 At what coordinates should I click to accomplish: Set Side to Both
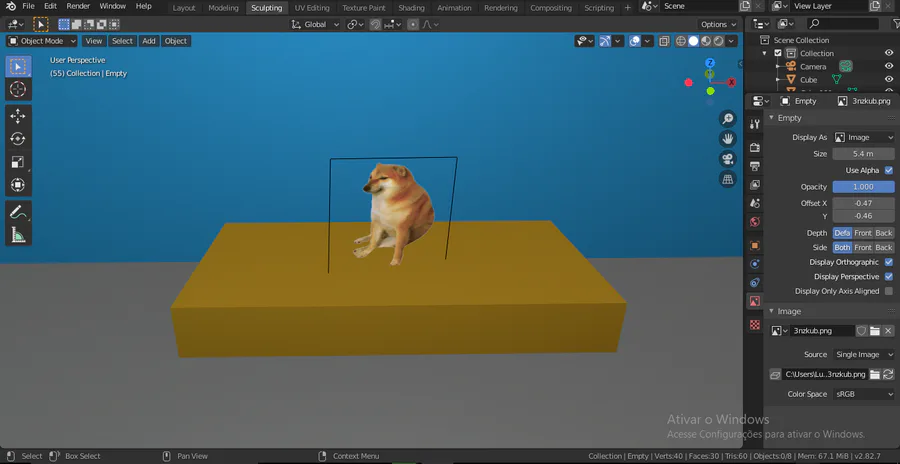[843, 248]
